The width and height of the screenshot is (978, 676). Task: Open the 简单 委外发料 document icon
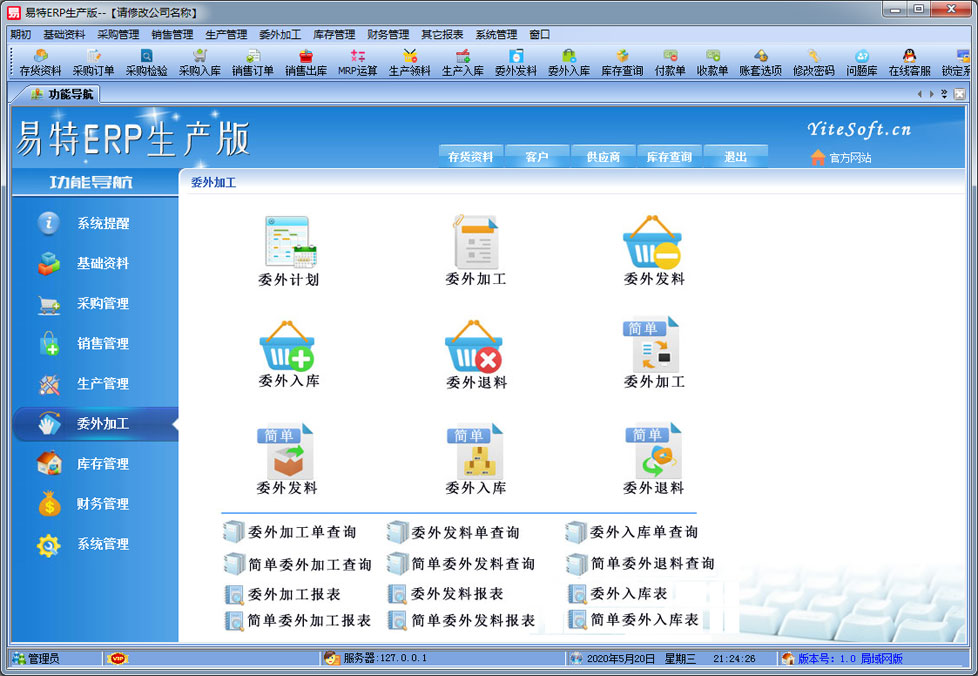coord(287,452)
